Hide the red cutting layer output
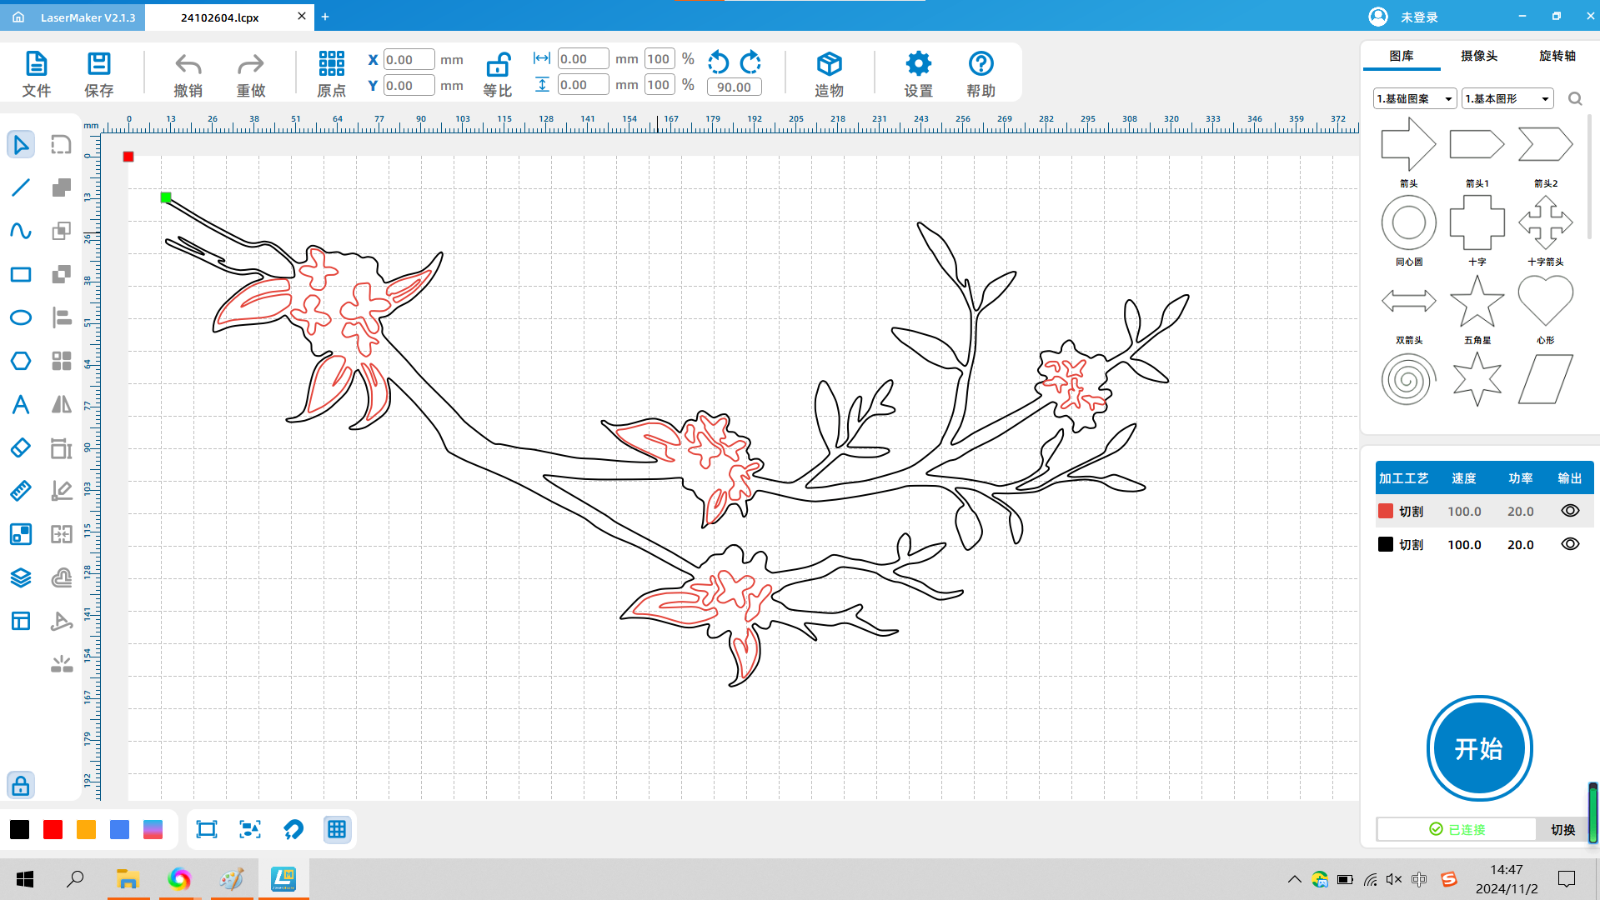This screenshot has width=1600, height=900. (1570, 511)
